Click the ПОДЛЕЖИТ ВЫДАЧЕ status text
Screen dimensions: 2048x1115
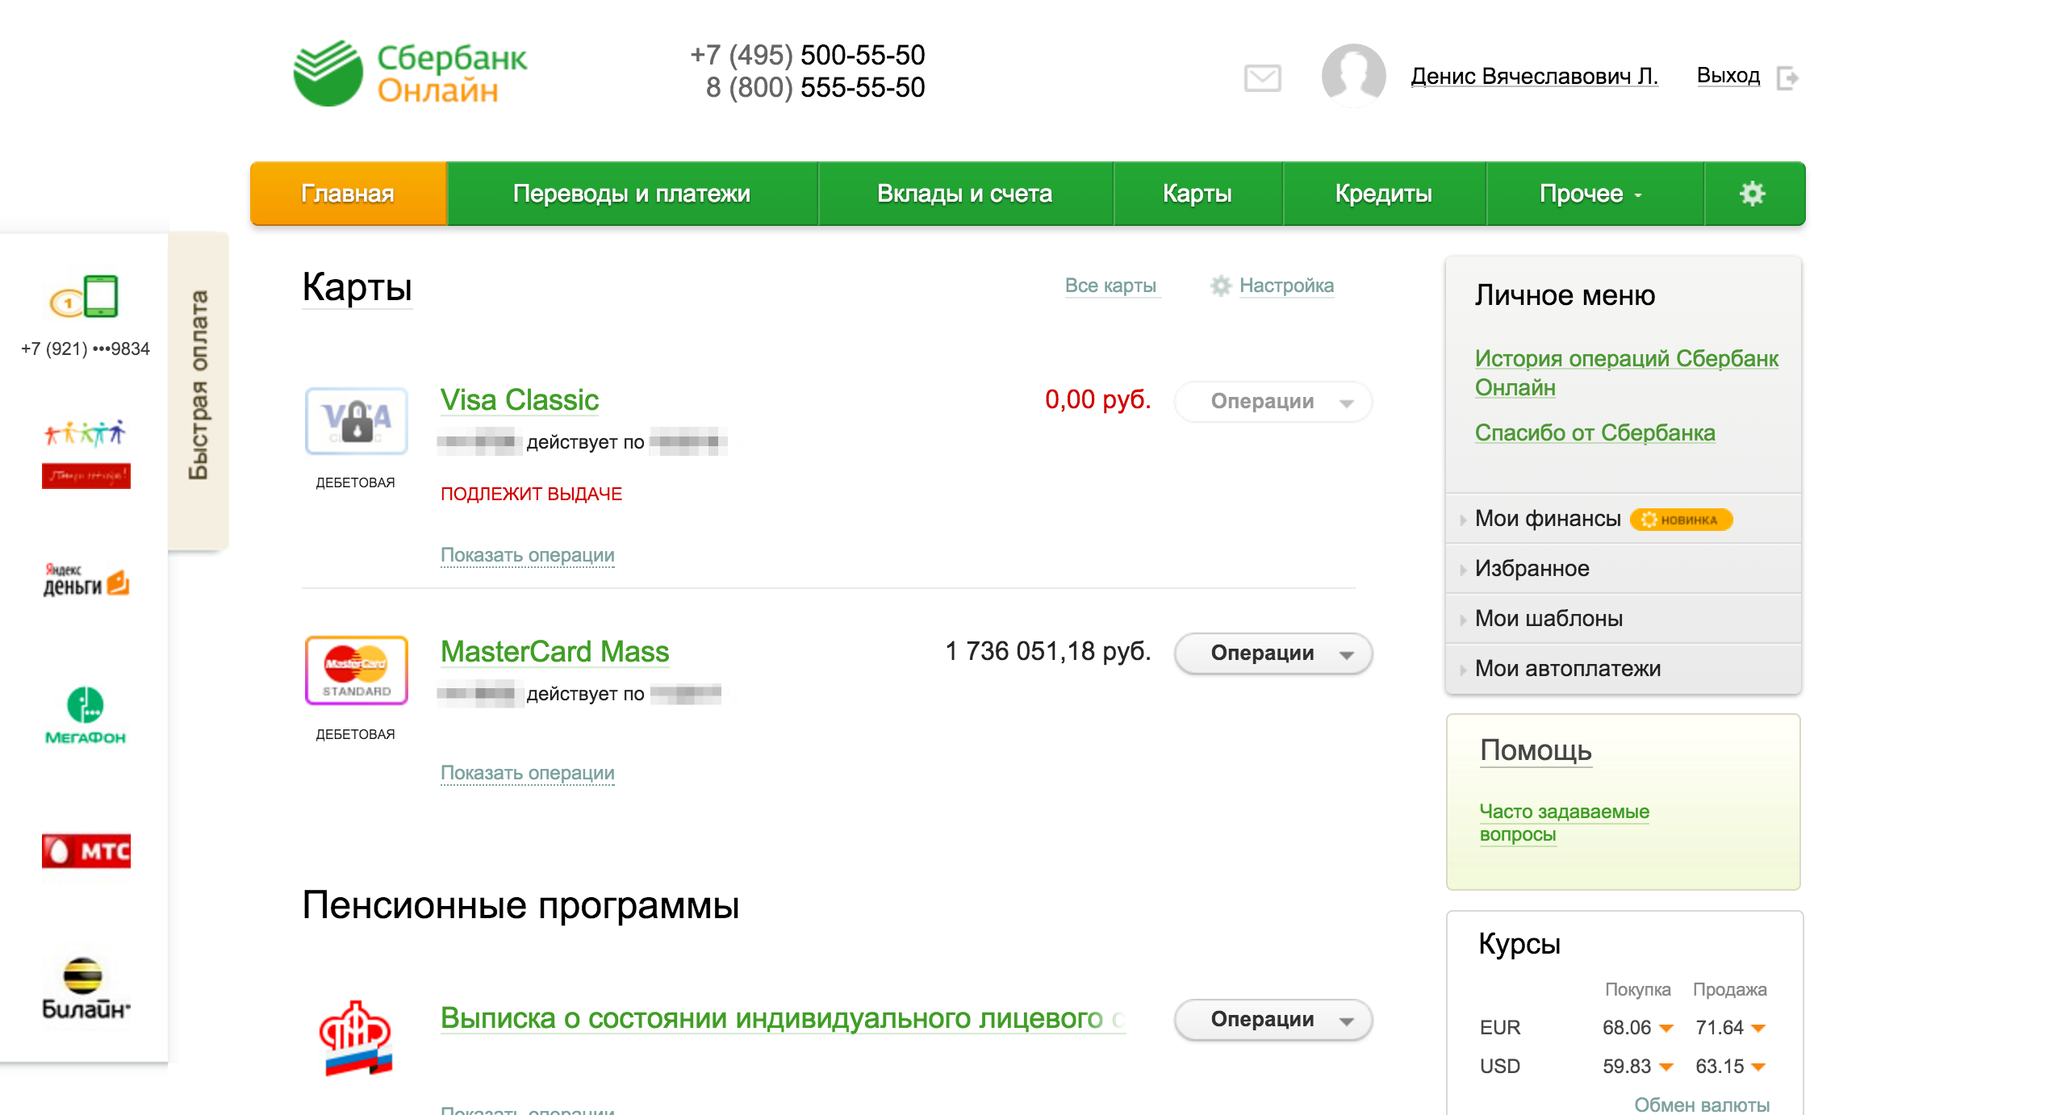coord(531,494)
